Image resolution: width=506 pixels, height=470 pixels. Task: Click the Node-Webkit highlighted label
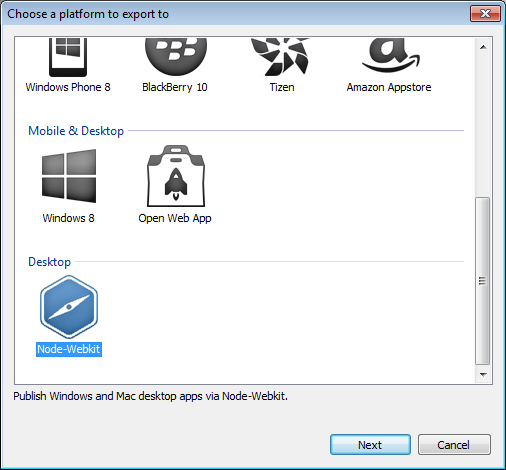(x=69, y=349)
